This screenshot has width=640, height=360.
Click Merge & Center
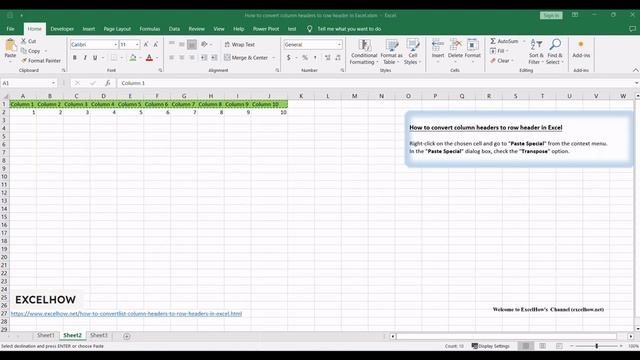pyautogui.click(x=246, y=58)
